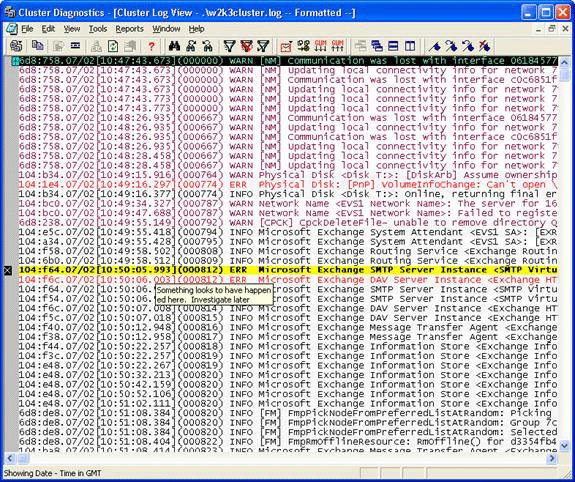Click the dashed line marker toolbar icon
The image size is (575, 482).
(x=76, y=46)
